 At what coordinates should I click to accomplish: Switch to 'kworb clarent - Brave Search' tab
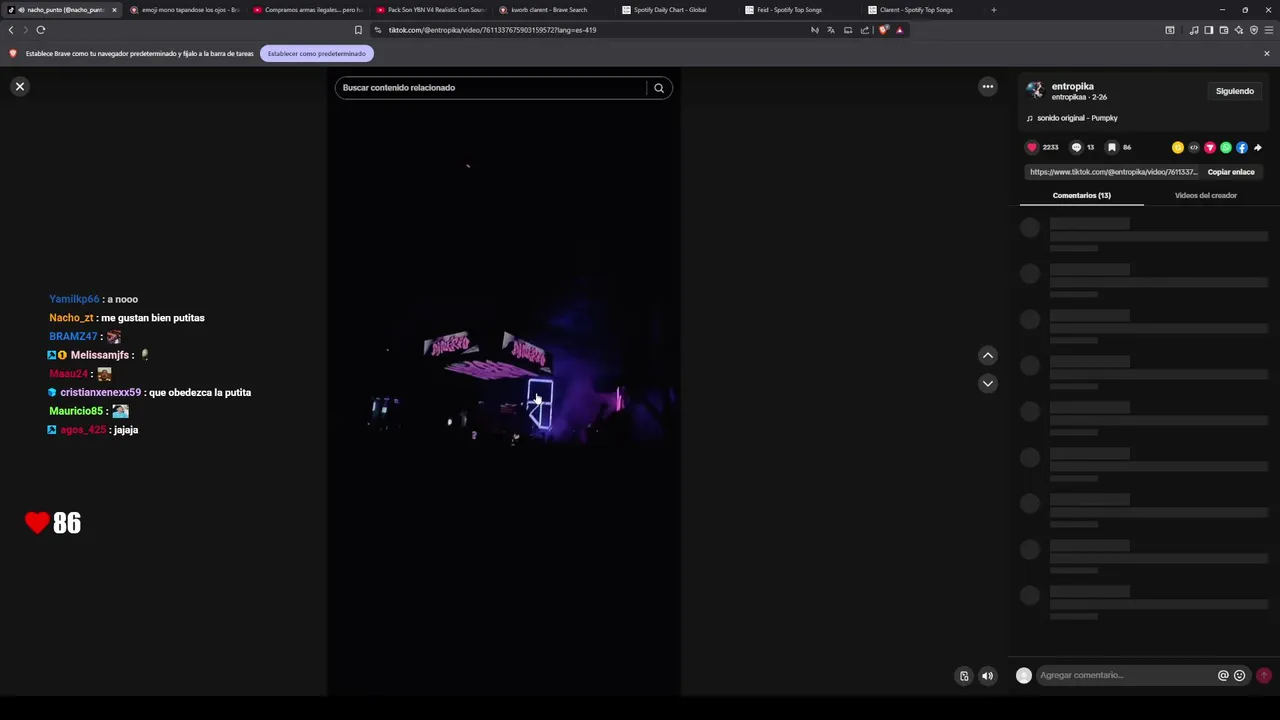tap(554, 10)
